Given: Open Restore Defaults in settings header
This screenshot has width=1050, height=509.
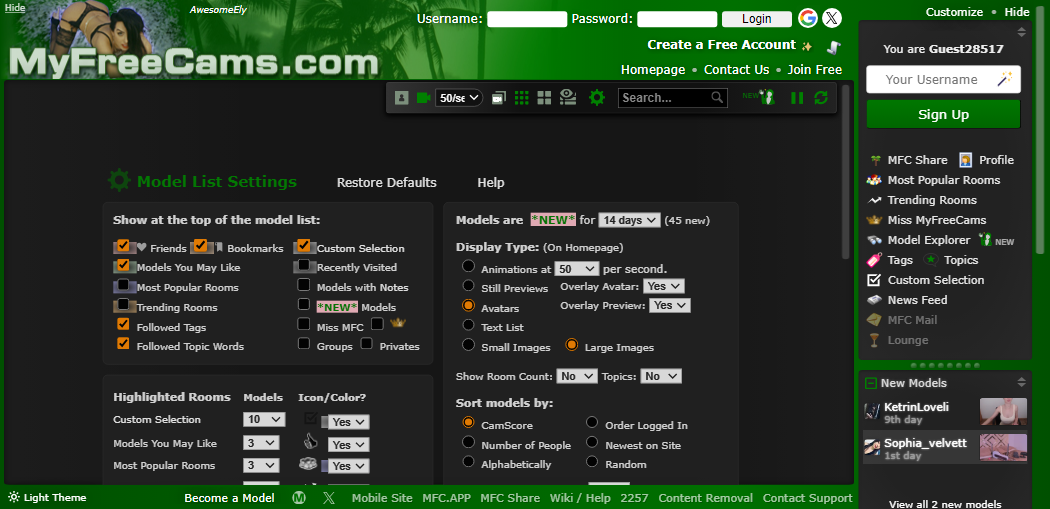Looking at the screenshot, I should (386, 183).
